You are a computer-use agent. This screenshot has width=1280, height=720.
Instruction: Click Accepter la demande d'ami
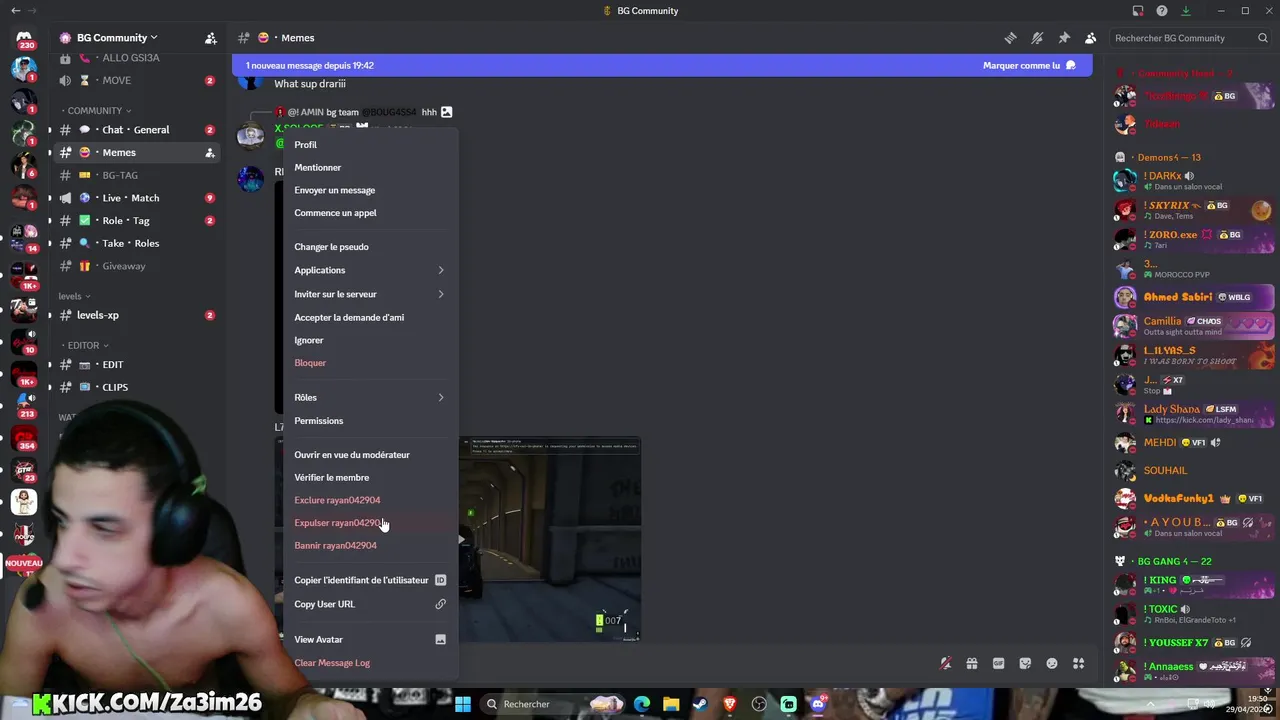click(x=369, y=317)
